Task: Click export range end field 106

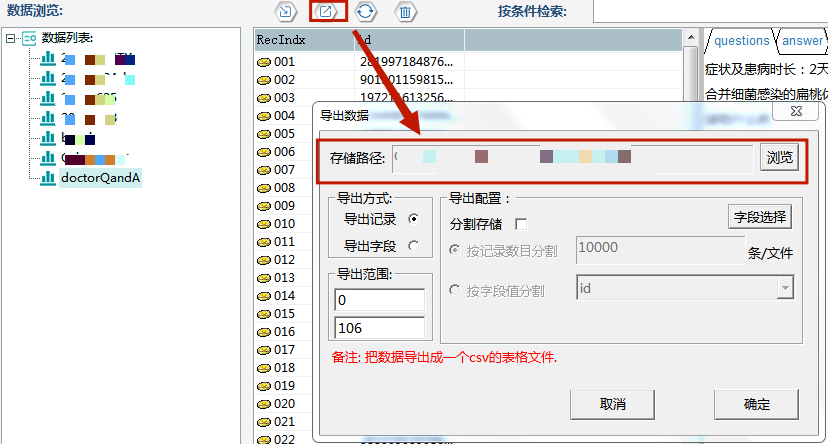Action: point(380,328)
